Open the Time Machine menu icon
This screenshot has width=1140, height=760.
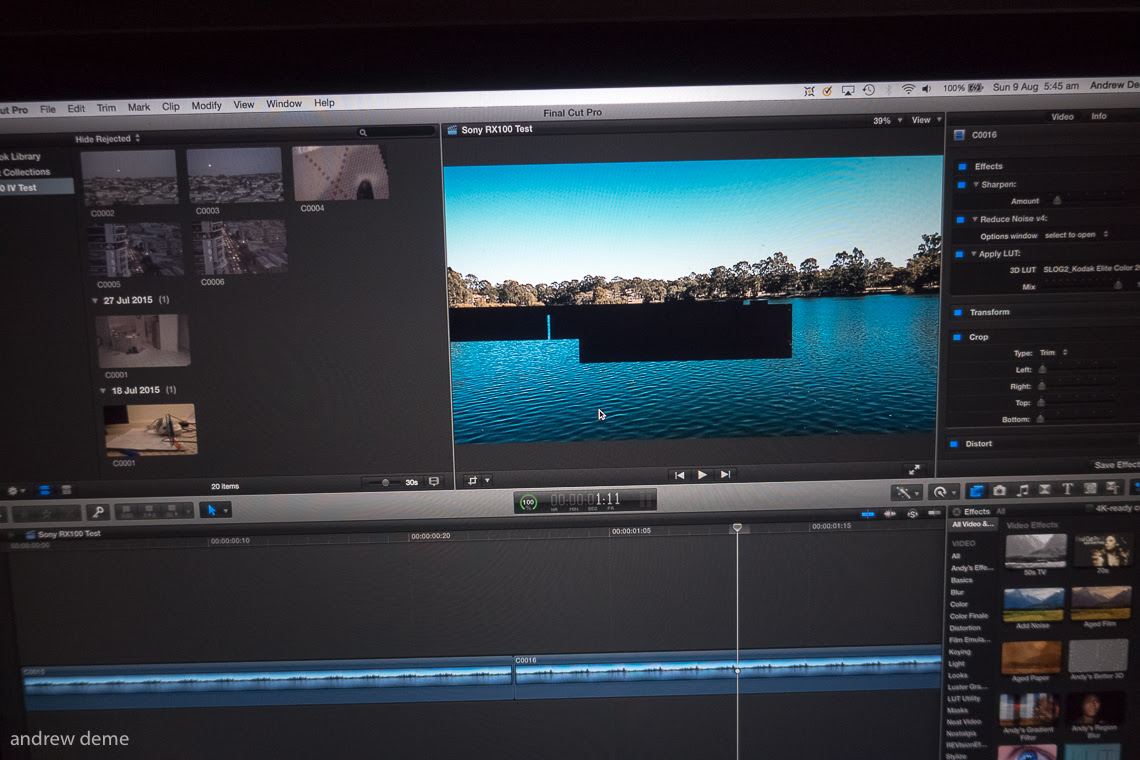click(x=869, y=90)
